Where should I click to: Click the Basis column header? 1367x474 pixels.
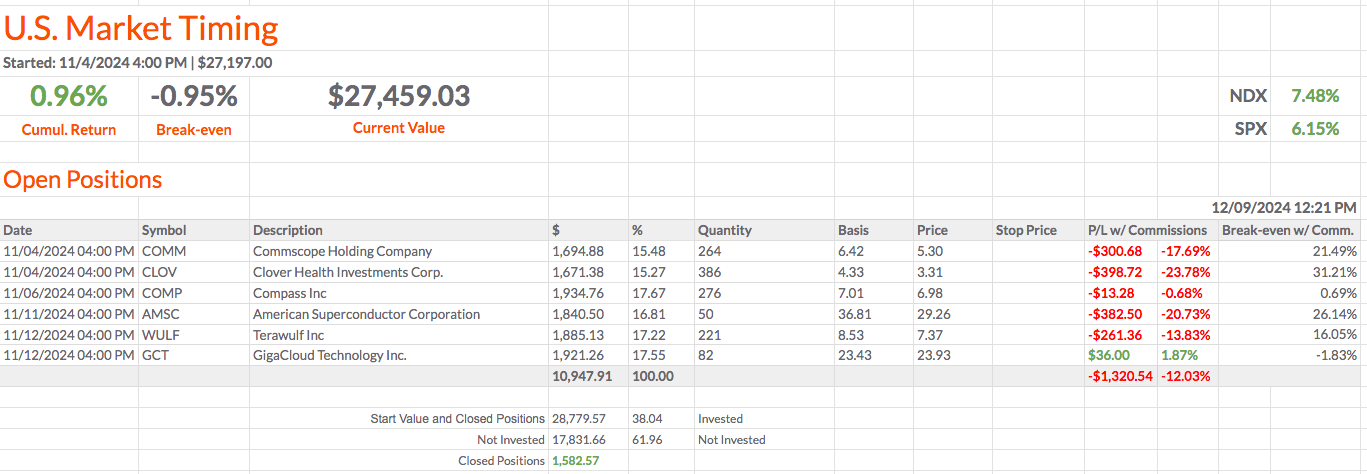853,230
